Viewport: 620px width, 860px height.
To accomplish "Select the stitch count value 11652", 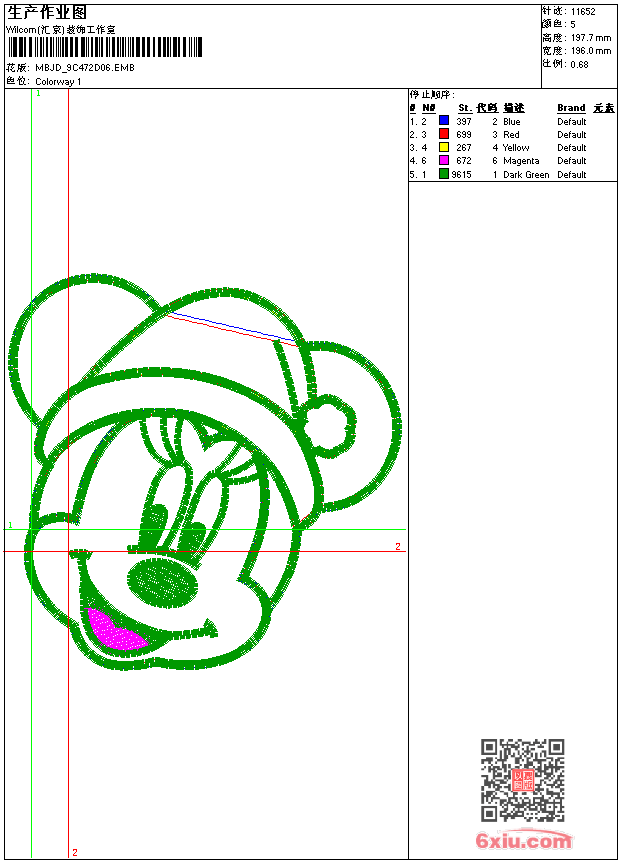I will point(583,12).
